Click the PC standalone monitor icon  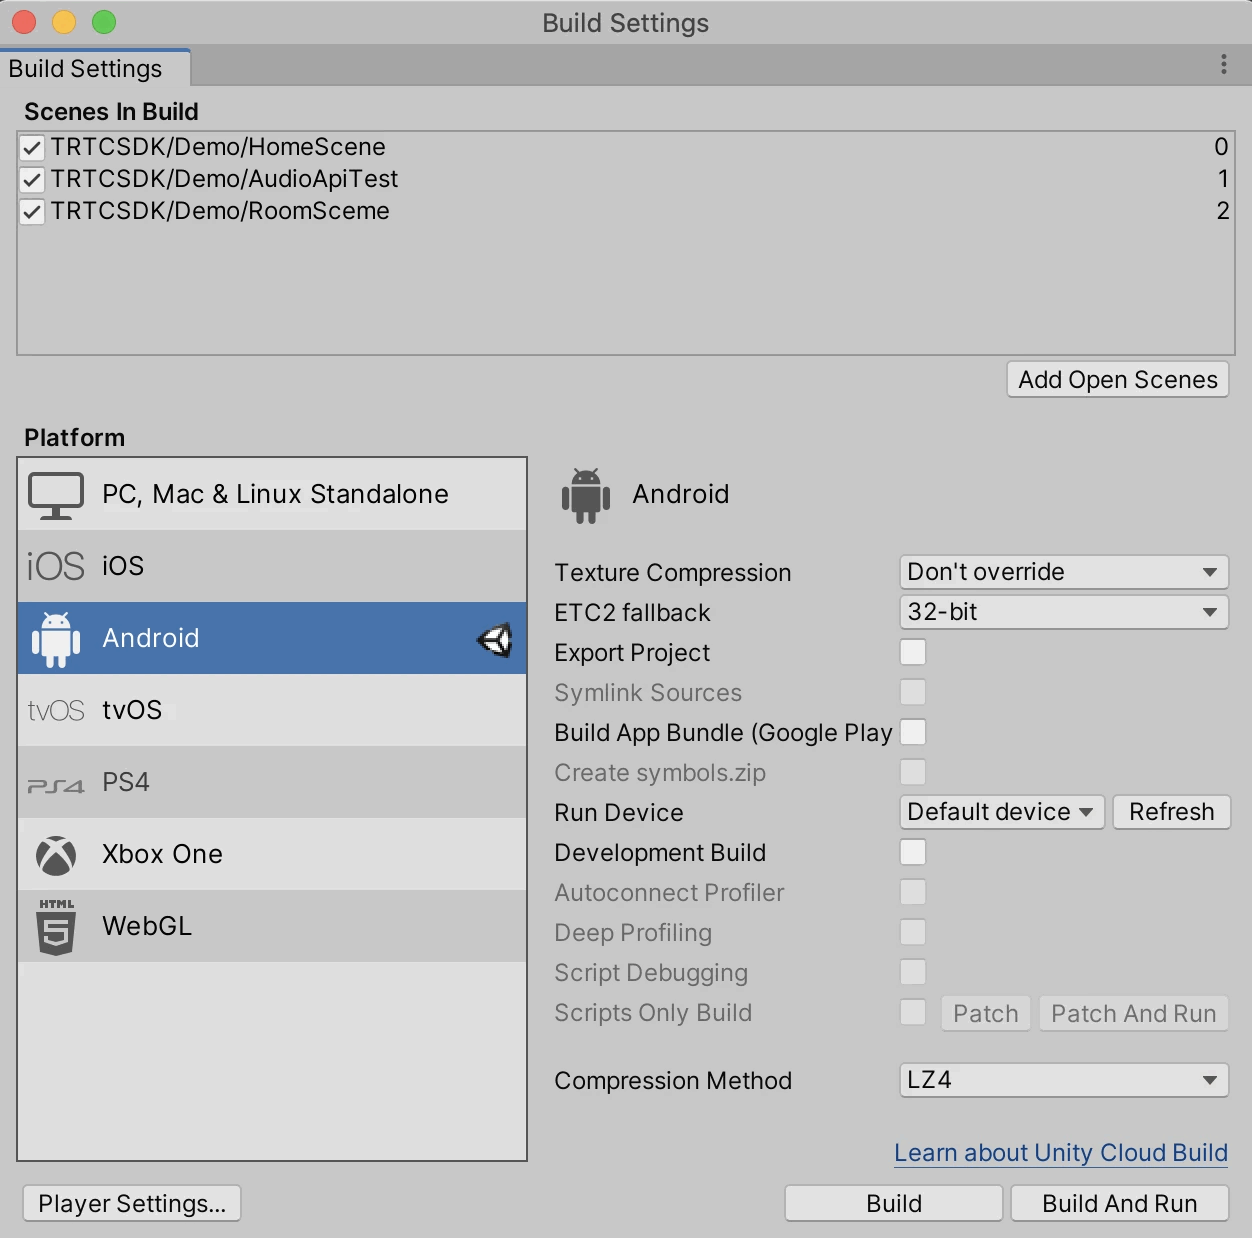pos(56,495)
